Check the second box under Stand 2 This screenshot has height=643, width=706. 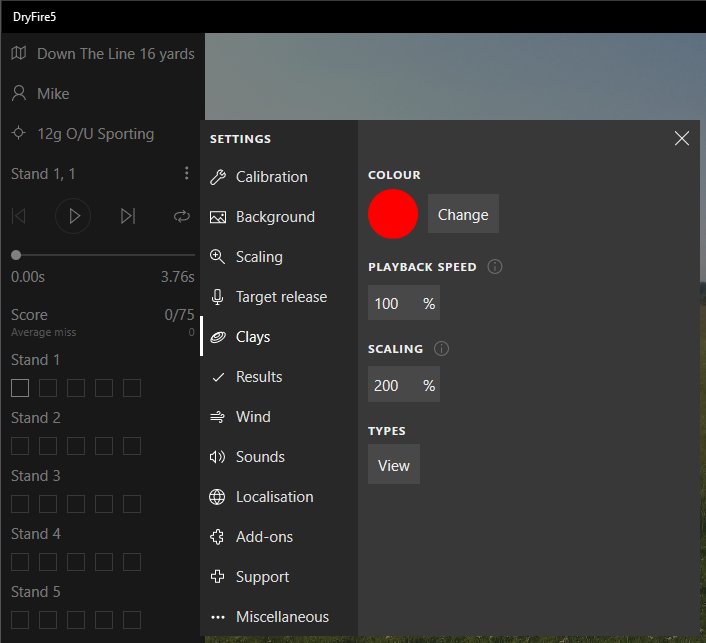[48, 446]
